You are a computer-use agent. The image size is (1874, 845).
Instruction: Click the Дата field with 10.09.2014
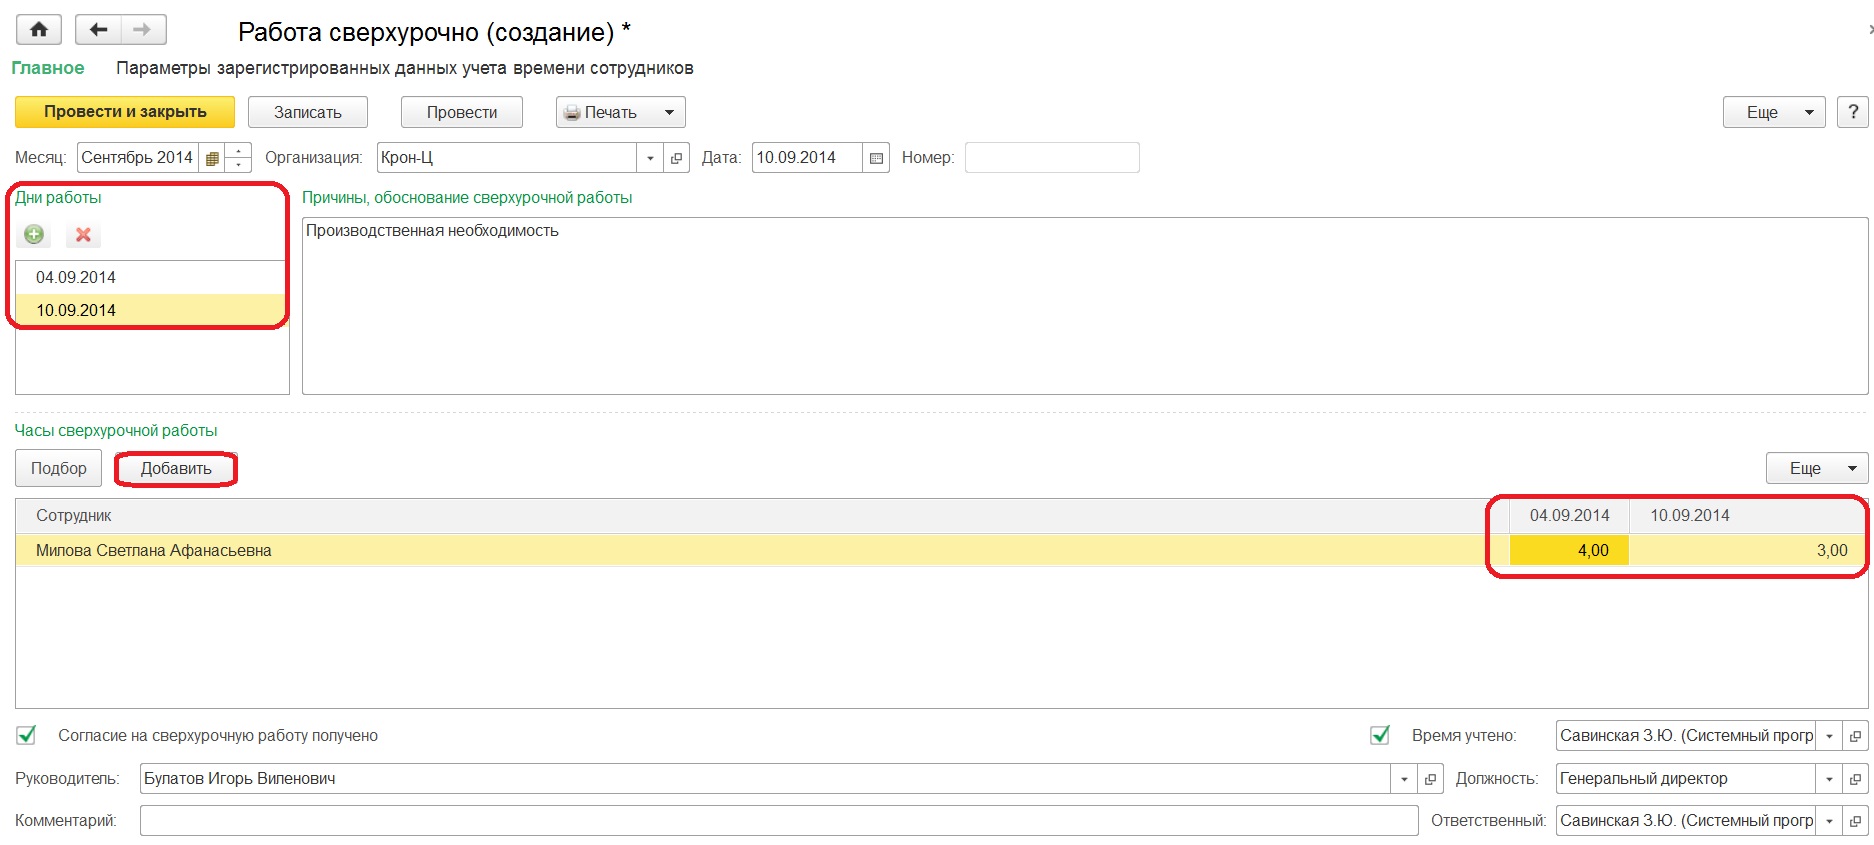[807, 158]
